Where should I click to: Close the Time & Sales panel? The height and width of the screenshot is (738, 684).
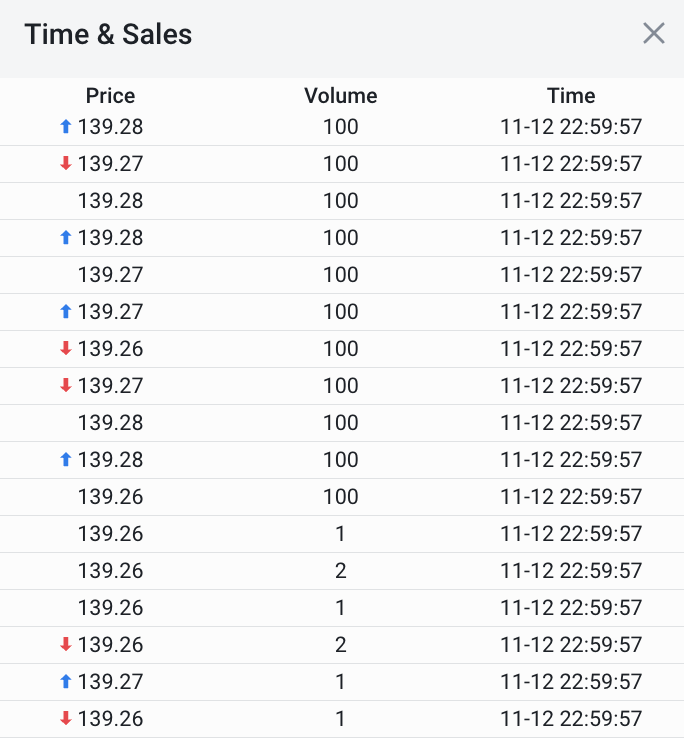point(653,34)
